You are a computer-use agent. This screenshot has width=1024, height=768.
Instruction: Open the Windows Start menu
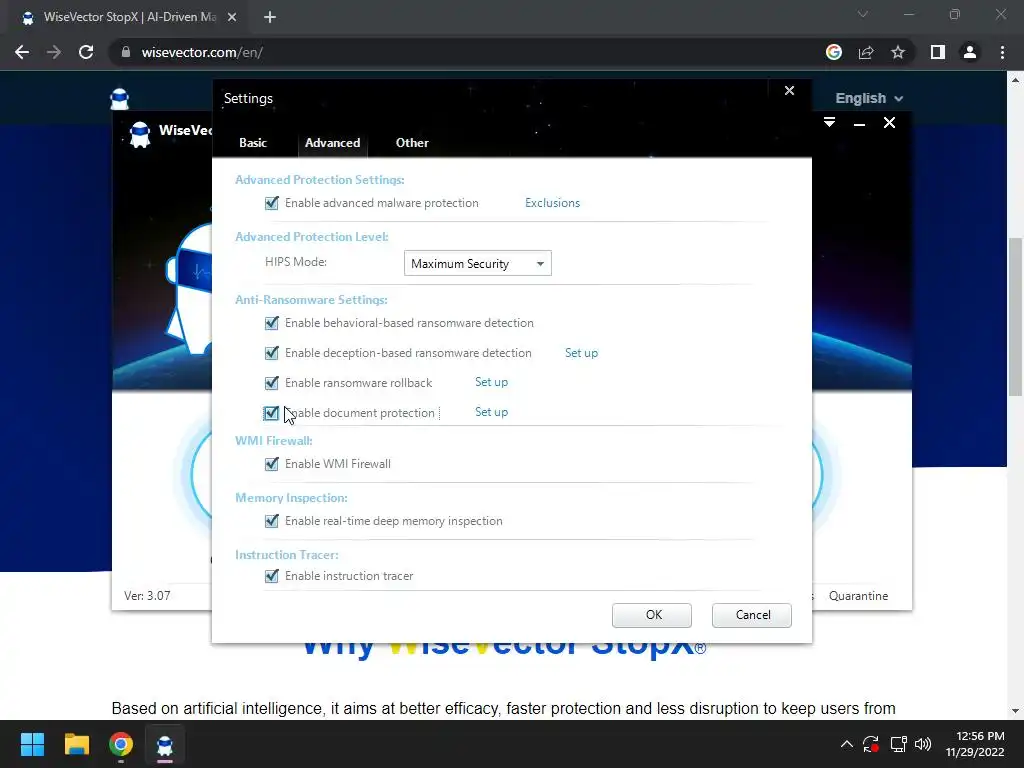click(32, 744)
